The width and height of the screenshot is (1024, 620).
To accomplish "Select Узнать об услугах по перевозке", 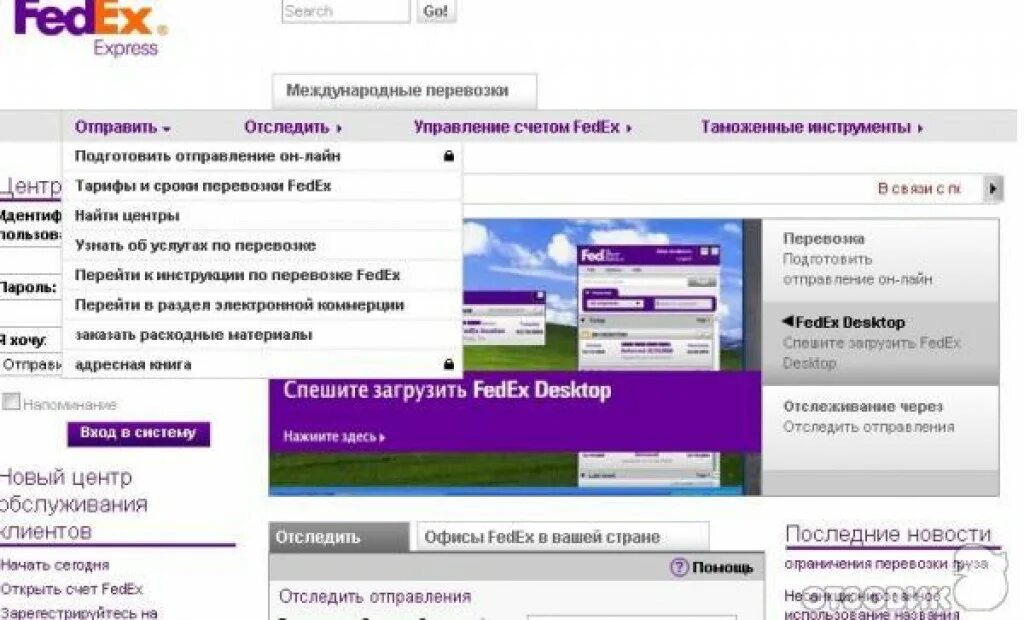I will 263,246.
